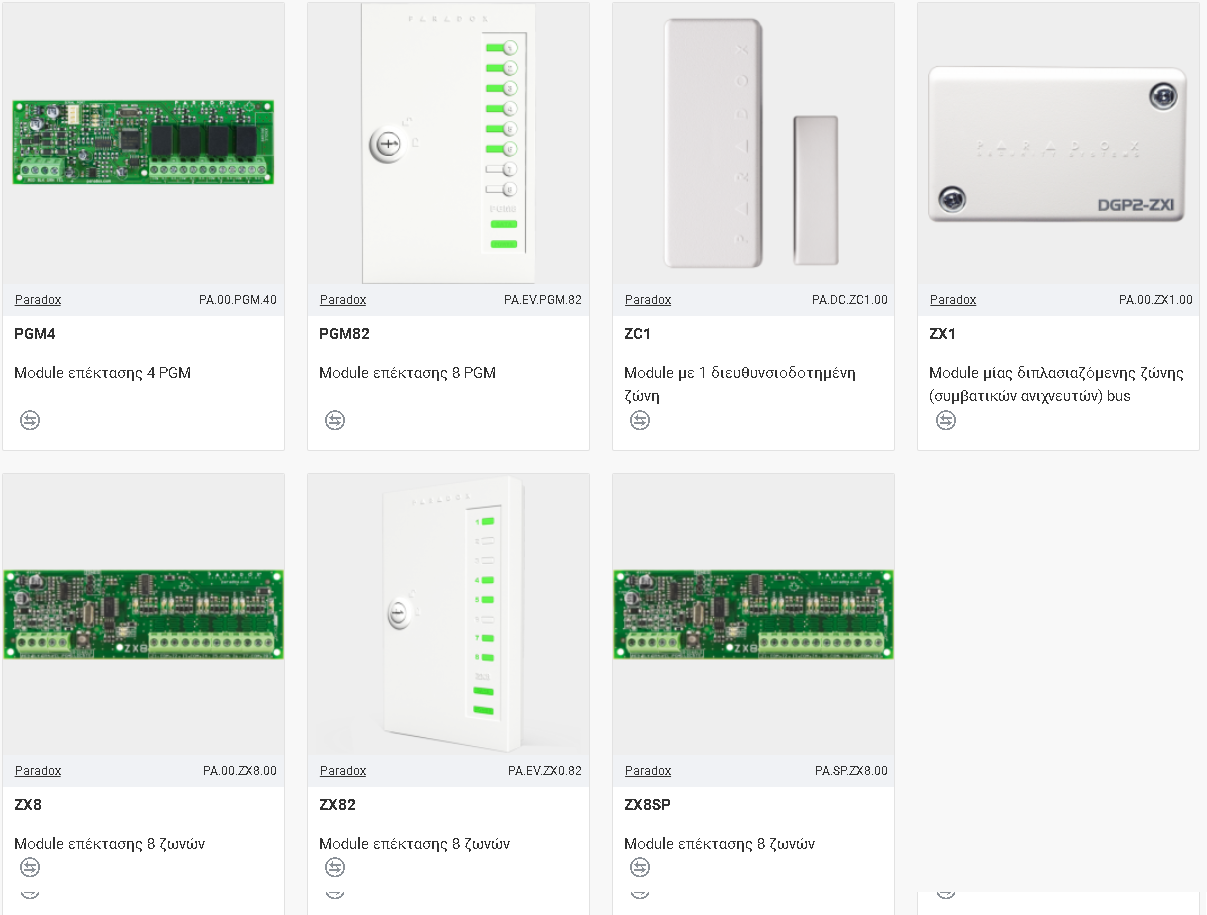Open the ZX8 product title
Image resolution: width=1207 pixels, height=915 pixels.
(x=28, y=805)
